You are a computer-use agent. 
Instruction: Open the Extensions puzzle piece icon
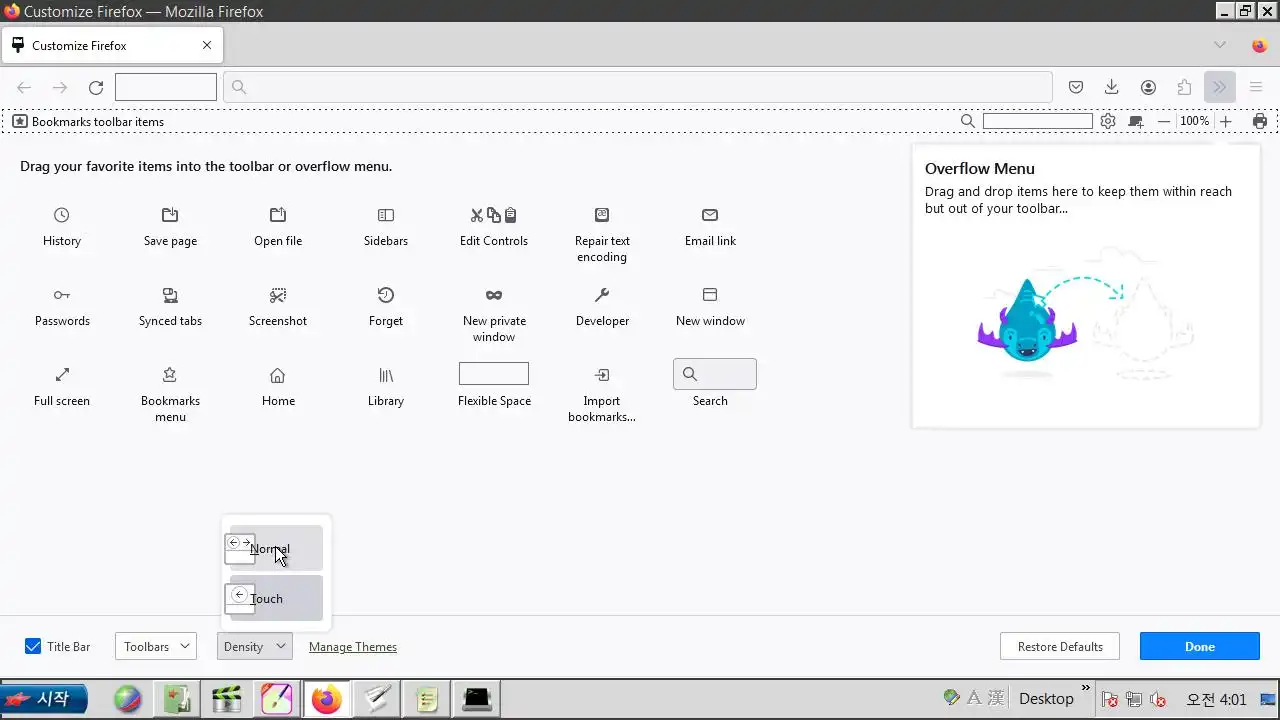[1184, 87]
